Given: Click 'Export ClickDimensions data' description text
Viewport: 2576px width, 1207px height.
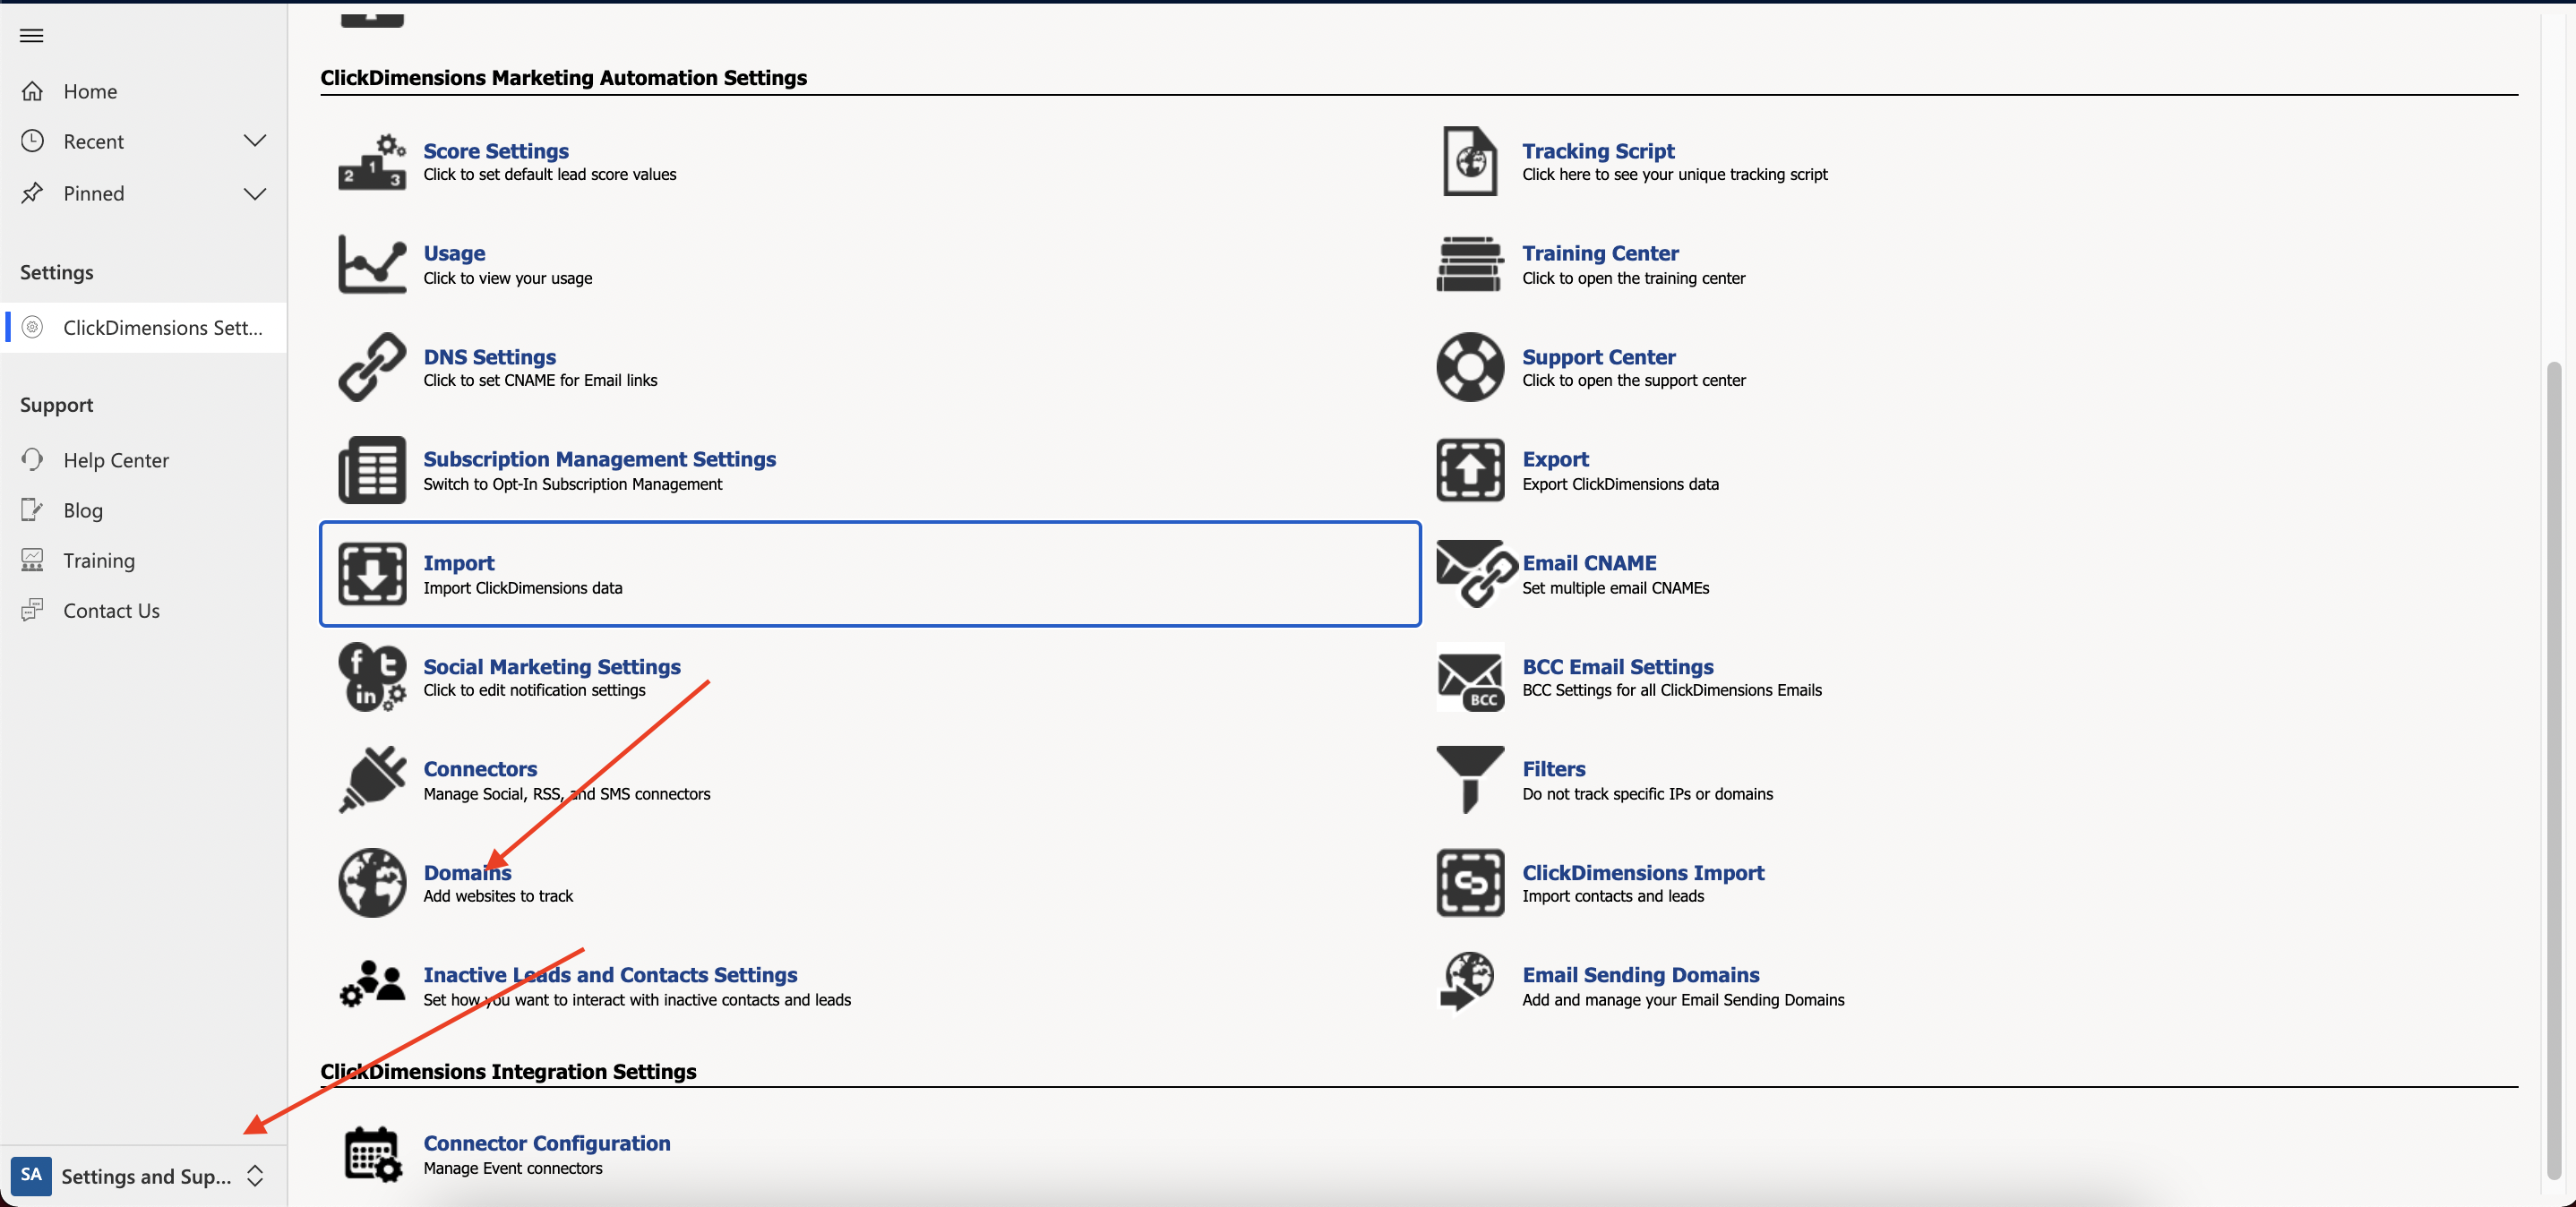Looking at the screenshot, I should click(1620, 484).
